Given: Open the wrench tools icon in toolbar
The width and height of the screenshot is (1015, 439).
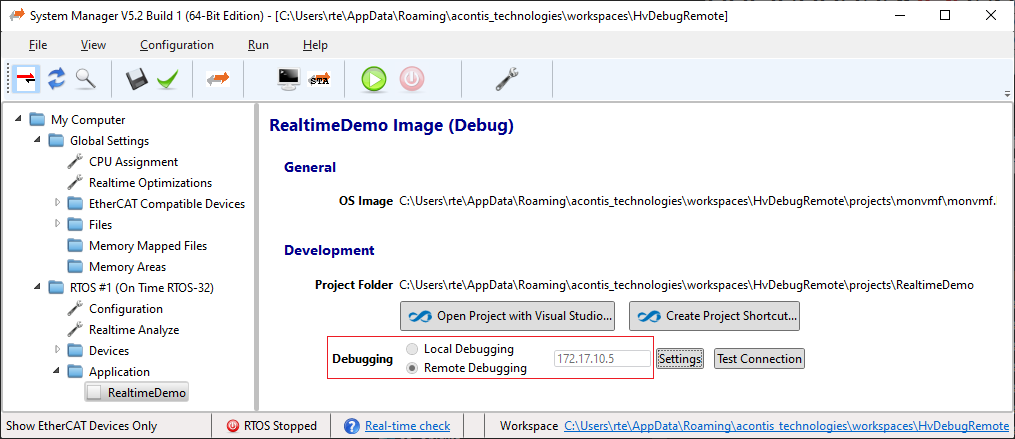Looking at the screenshot, I should [507, 79].
